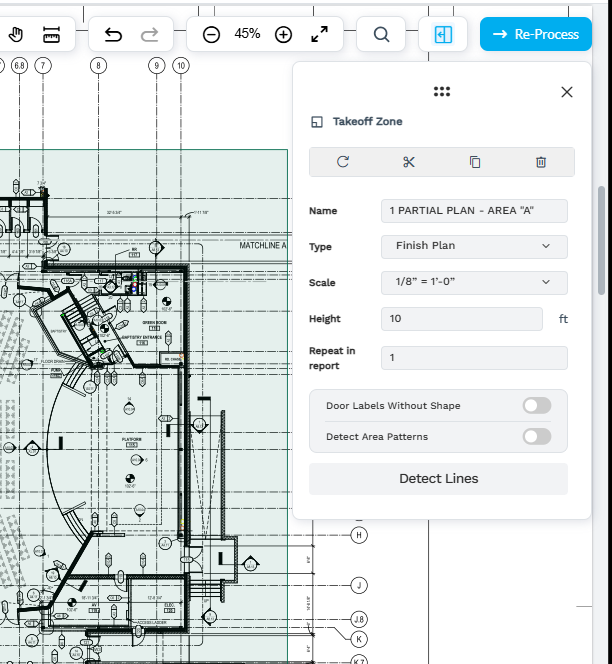Click the Re-Process button
The image size is (612, 664).
click(x=536, y=34)
